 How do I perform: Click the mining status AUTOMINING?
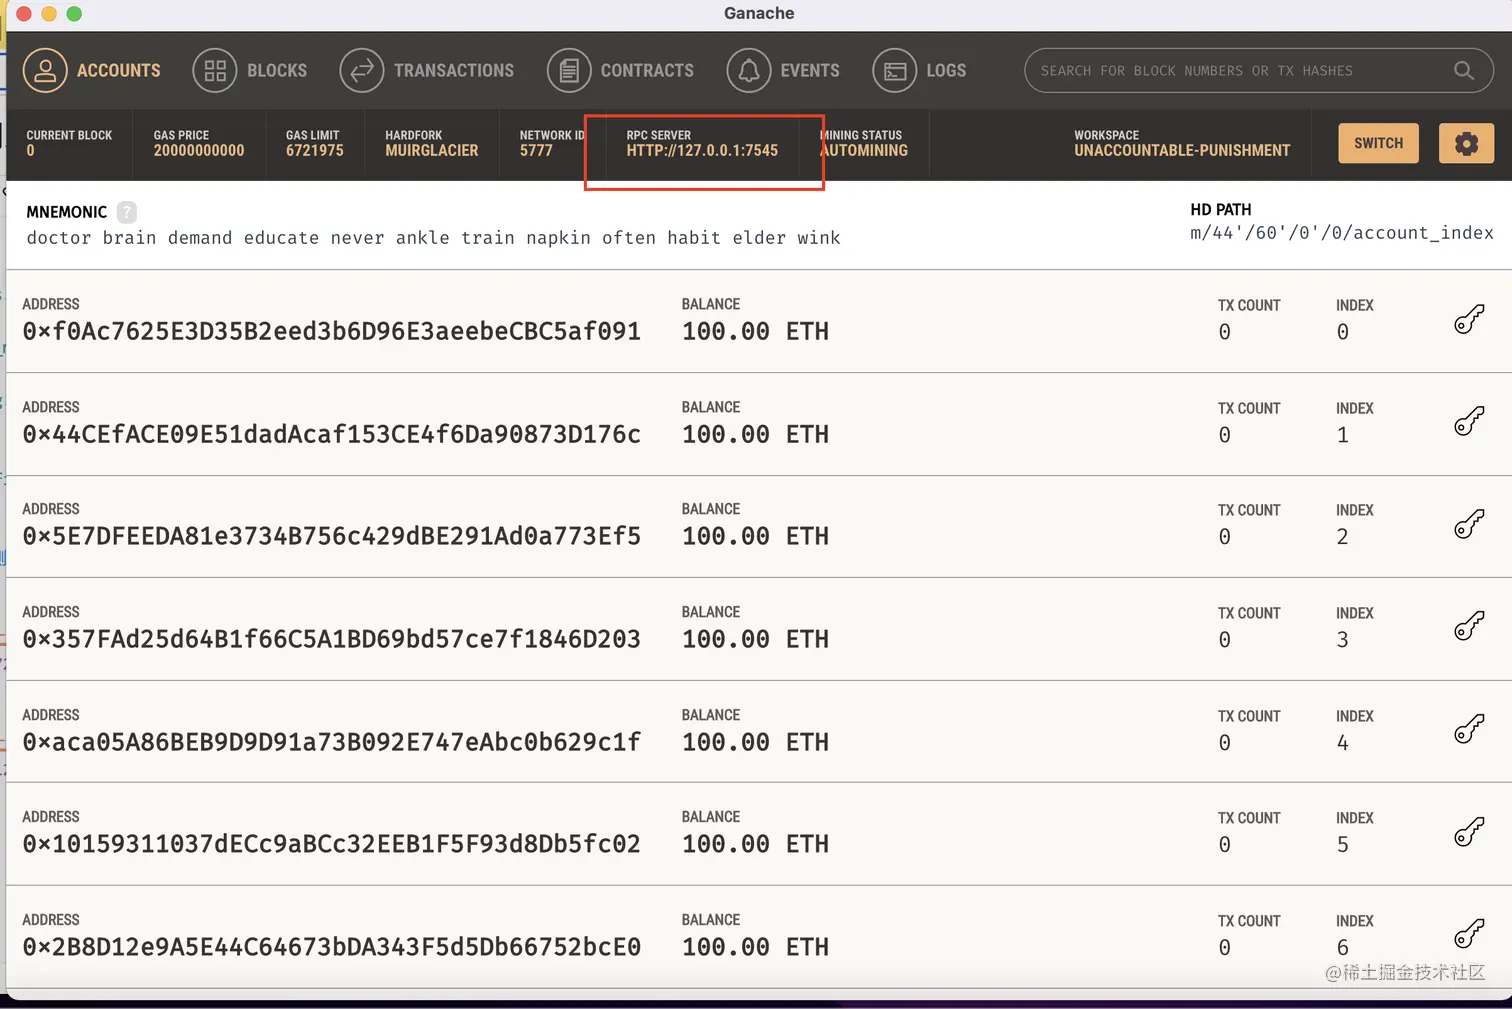click(x=865, y=150)
